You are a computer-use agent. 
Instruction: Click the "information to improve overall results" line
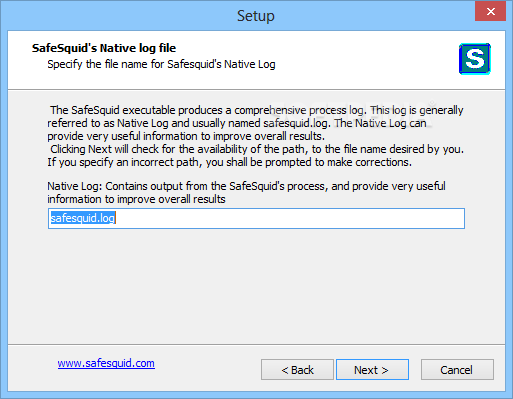coord(136,199)
